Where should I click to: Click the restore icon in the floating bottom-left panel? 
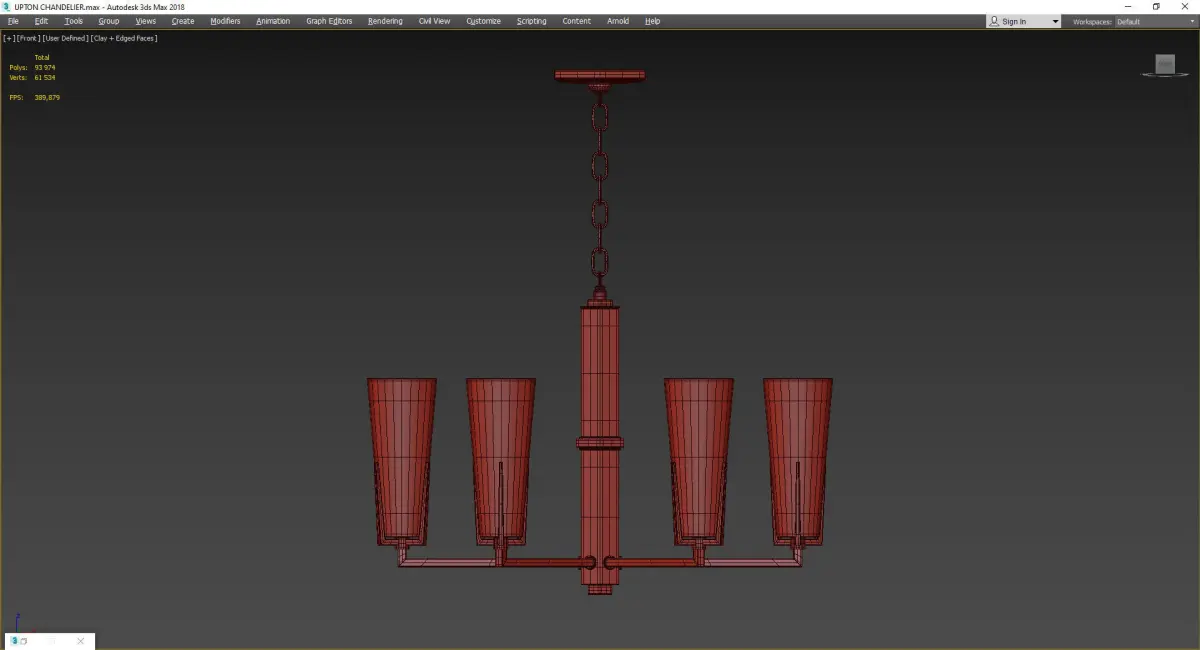point(23,641)
